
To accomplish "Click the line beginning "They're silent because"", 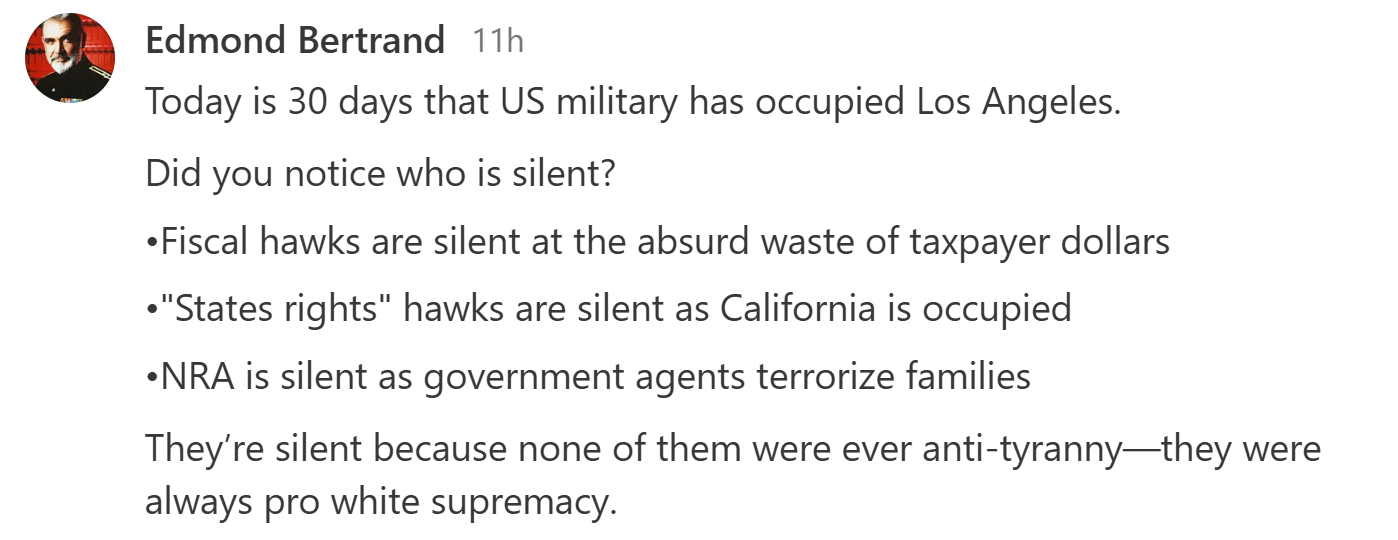I will [x=732, y=448].
